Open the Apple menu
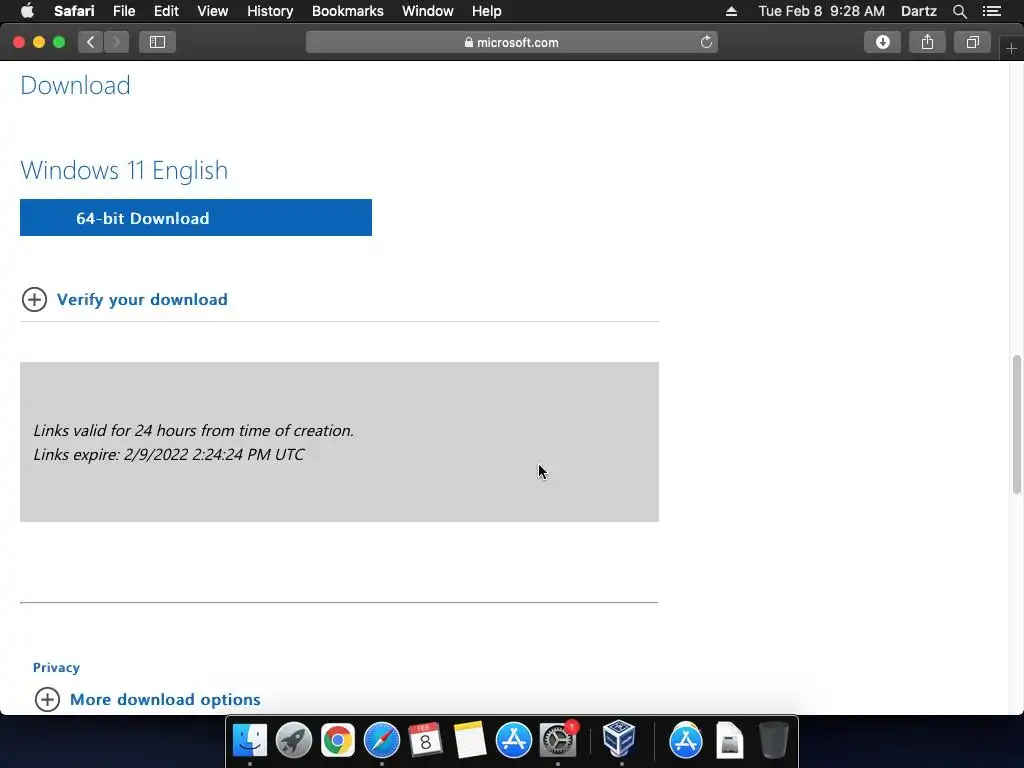 click(x=27, y=11)
